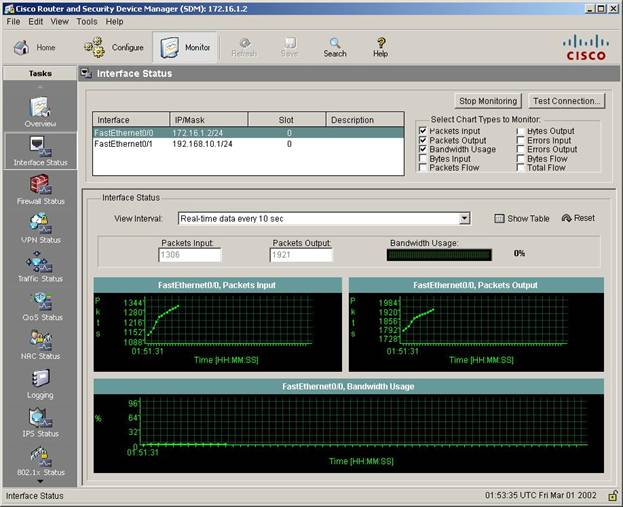Screen dimensions: 623x507
Task: Click the Stop Monitoring button
Action: pos(488,101)
